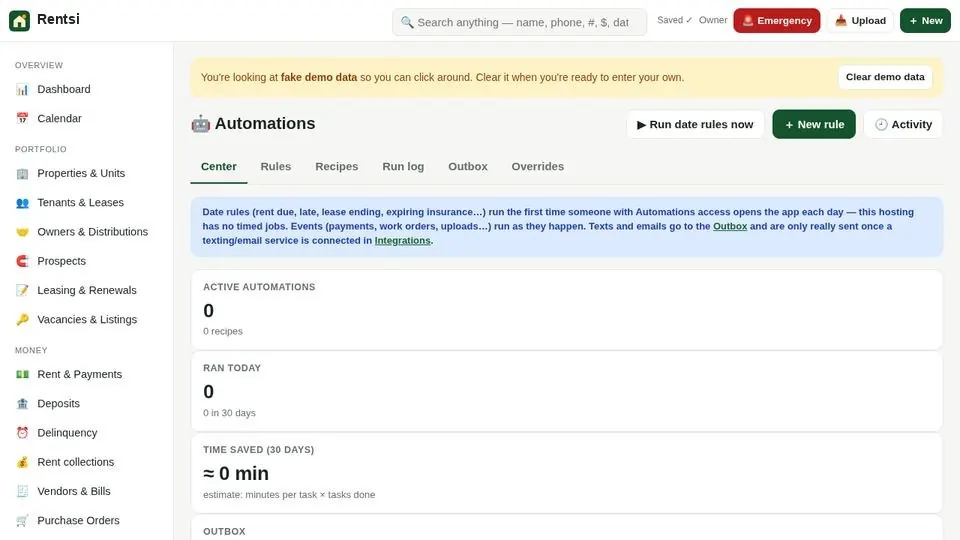Switch to the Run log tab

(x=403, y=167)
